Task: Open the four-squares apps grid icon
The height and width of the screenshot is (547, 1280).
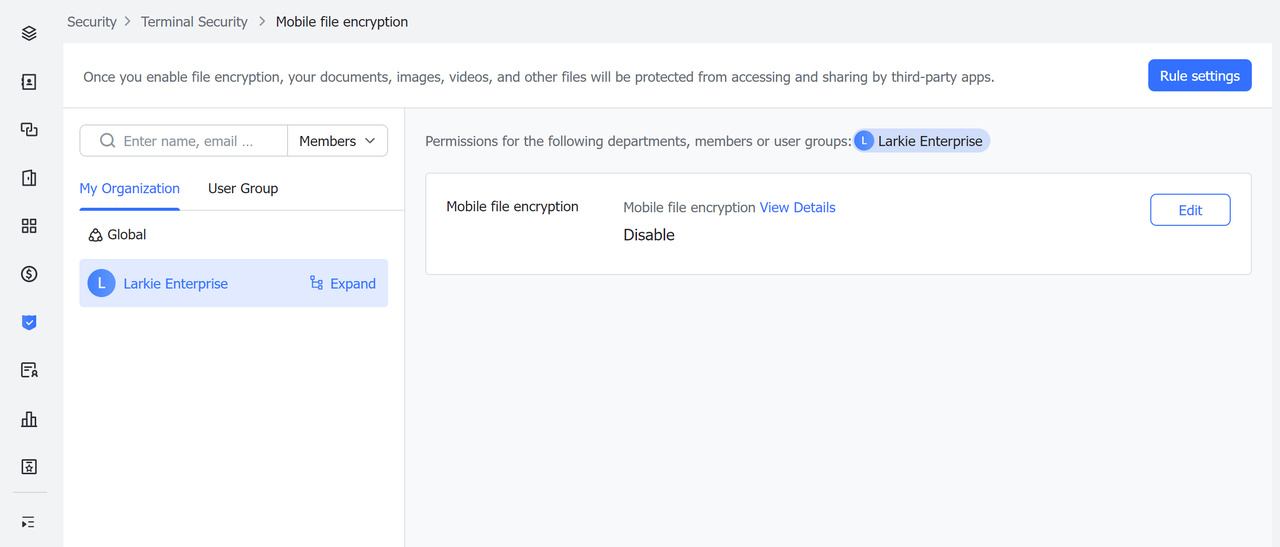Action: 29,226
